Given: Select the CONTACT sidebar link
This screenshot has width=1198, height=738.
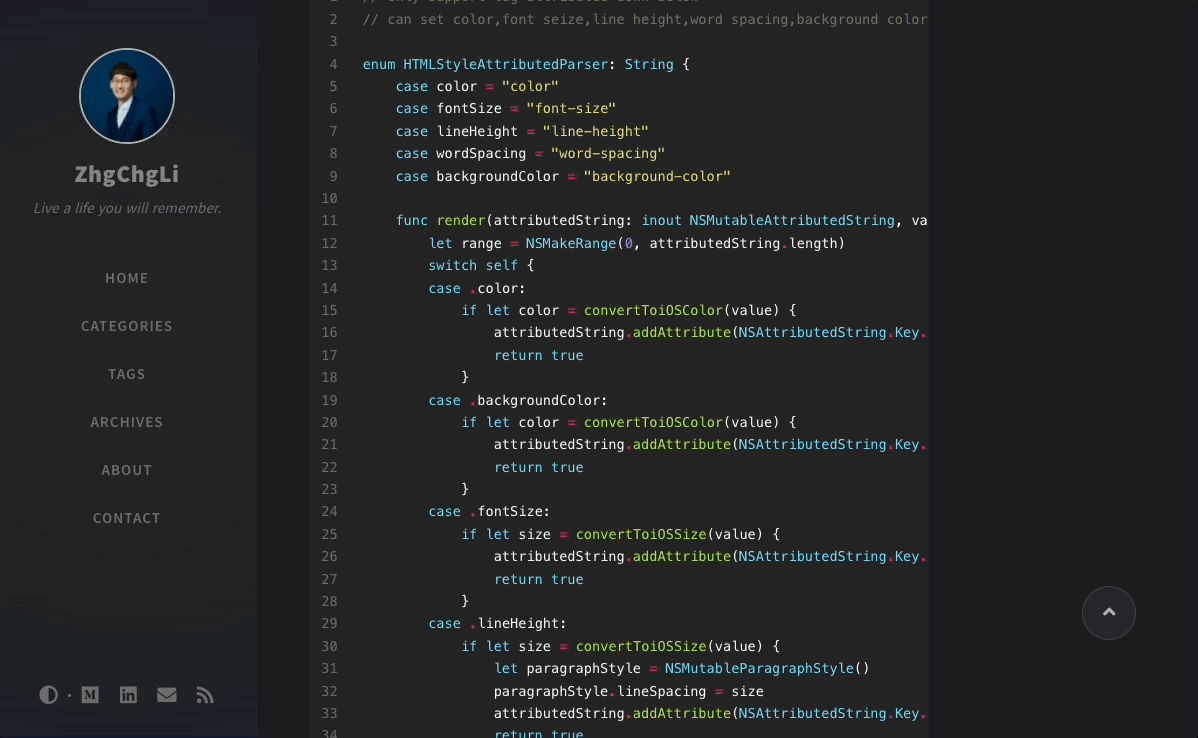Looking at the screenshot, I should click(127, 518).
